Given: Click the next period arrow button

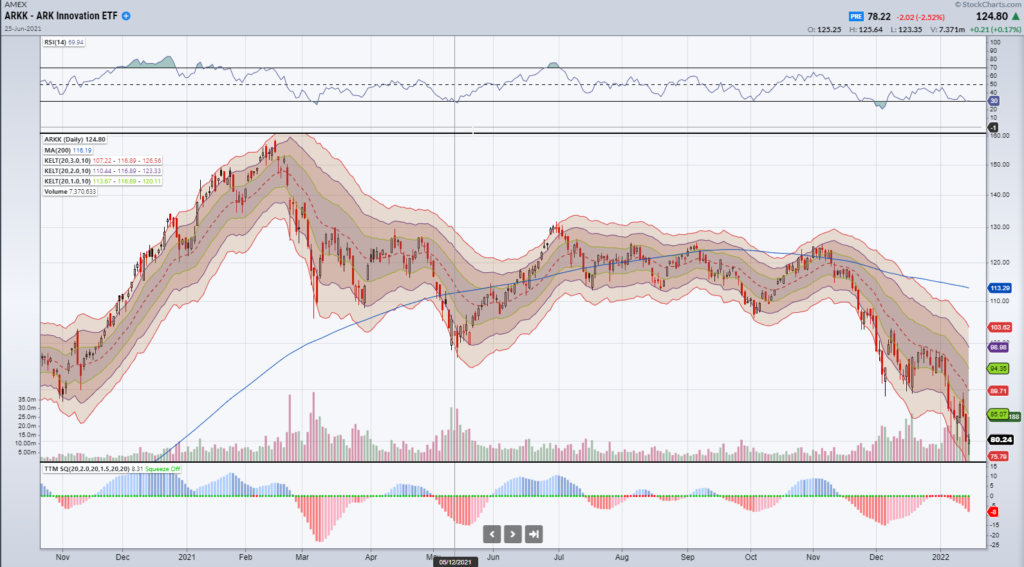Looking at the screenshot, I should tap(513, 534).
